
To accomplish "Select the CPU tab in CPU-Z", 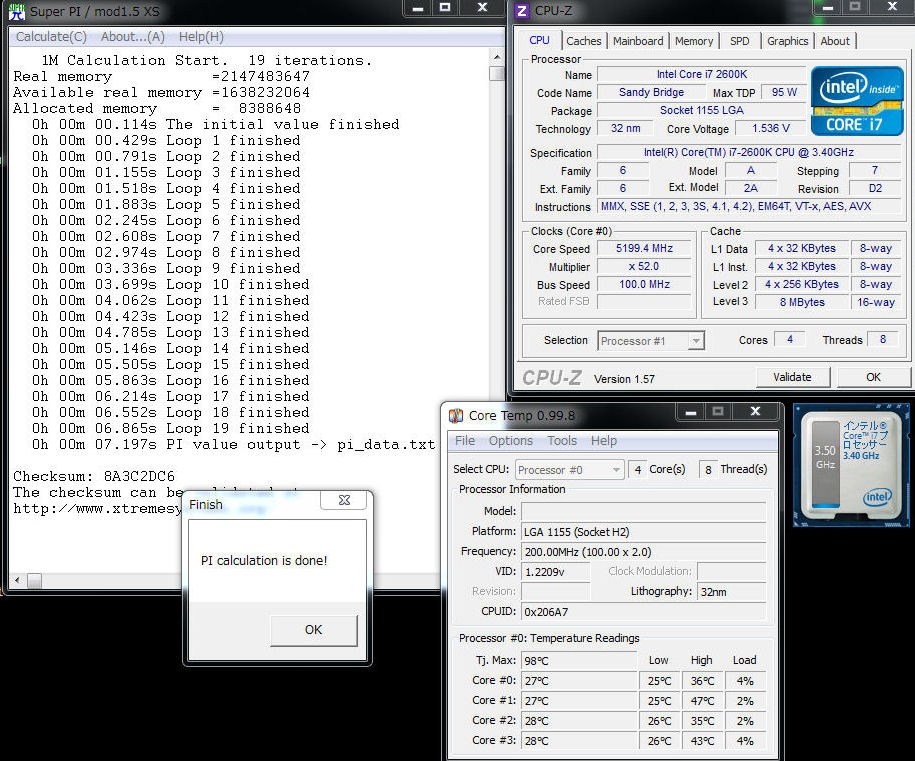I will pyautogui.click(x=539, y=40).
